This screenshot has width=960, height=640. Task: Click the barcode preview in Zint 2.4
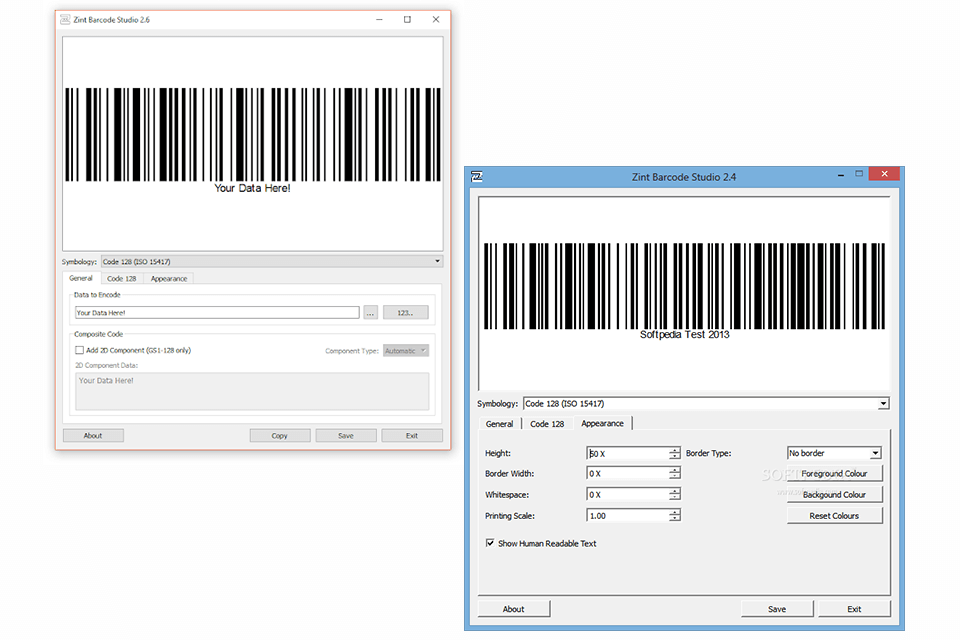pyautogui.click(x=684, y=293)
